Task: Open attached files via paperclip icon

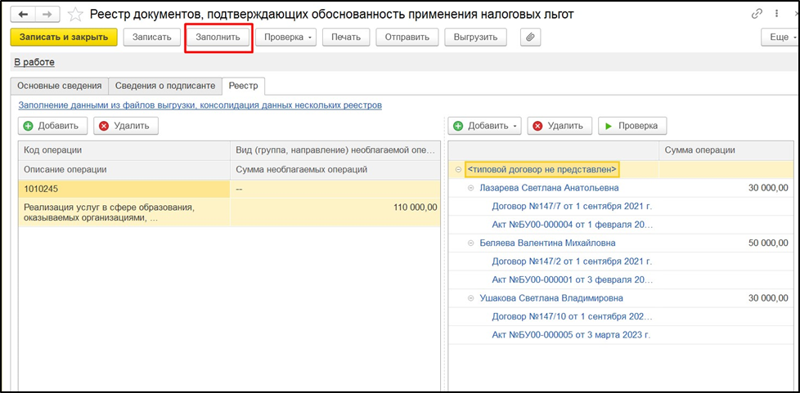Action: (530, 37)
